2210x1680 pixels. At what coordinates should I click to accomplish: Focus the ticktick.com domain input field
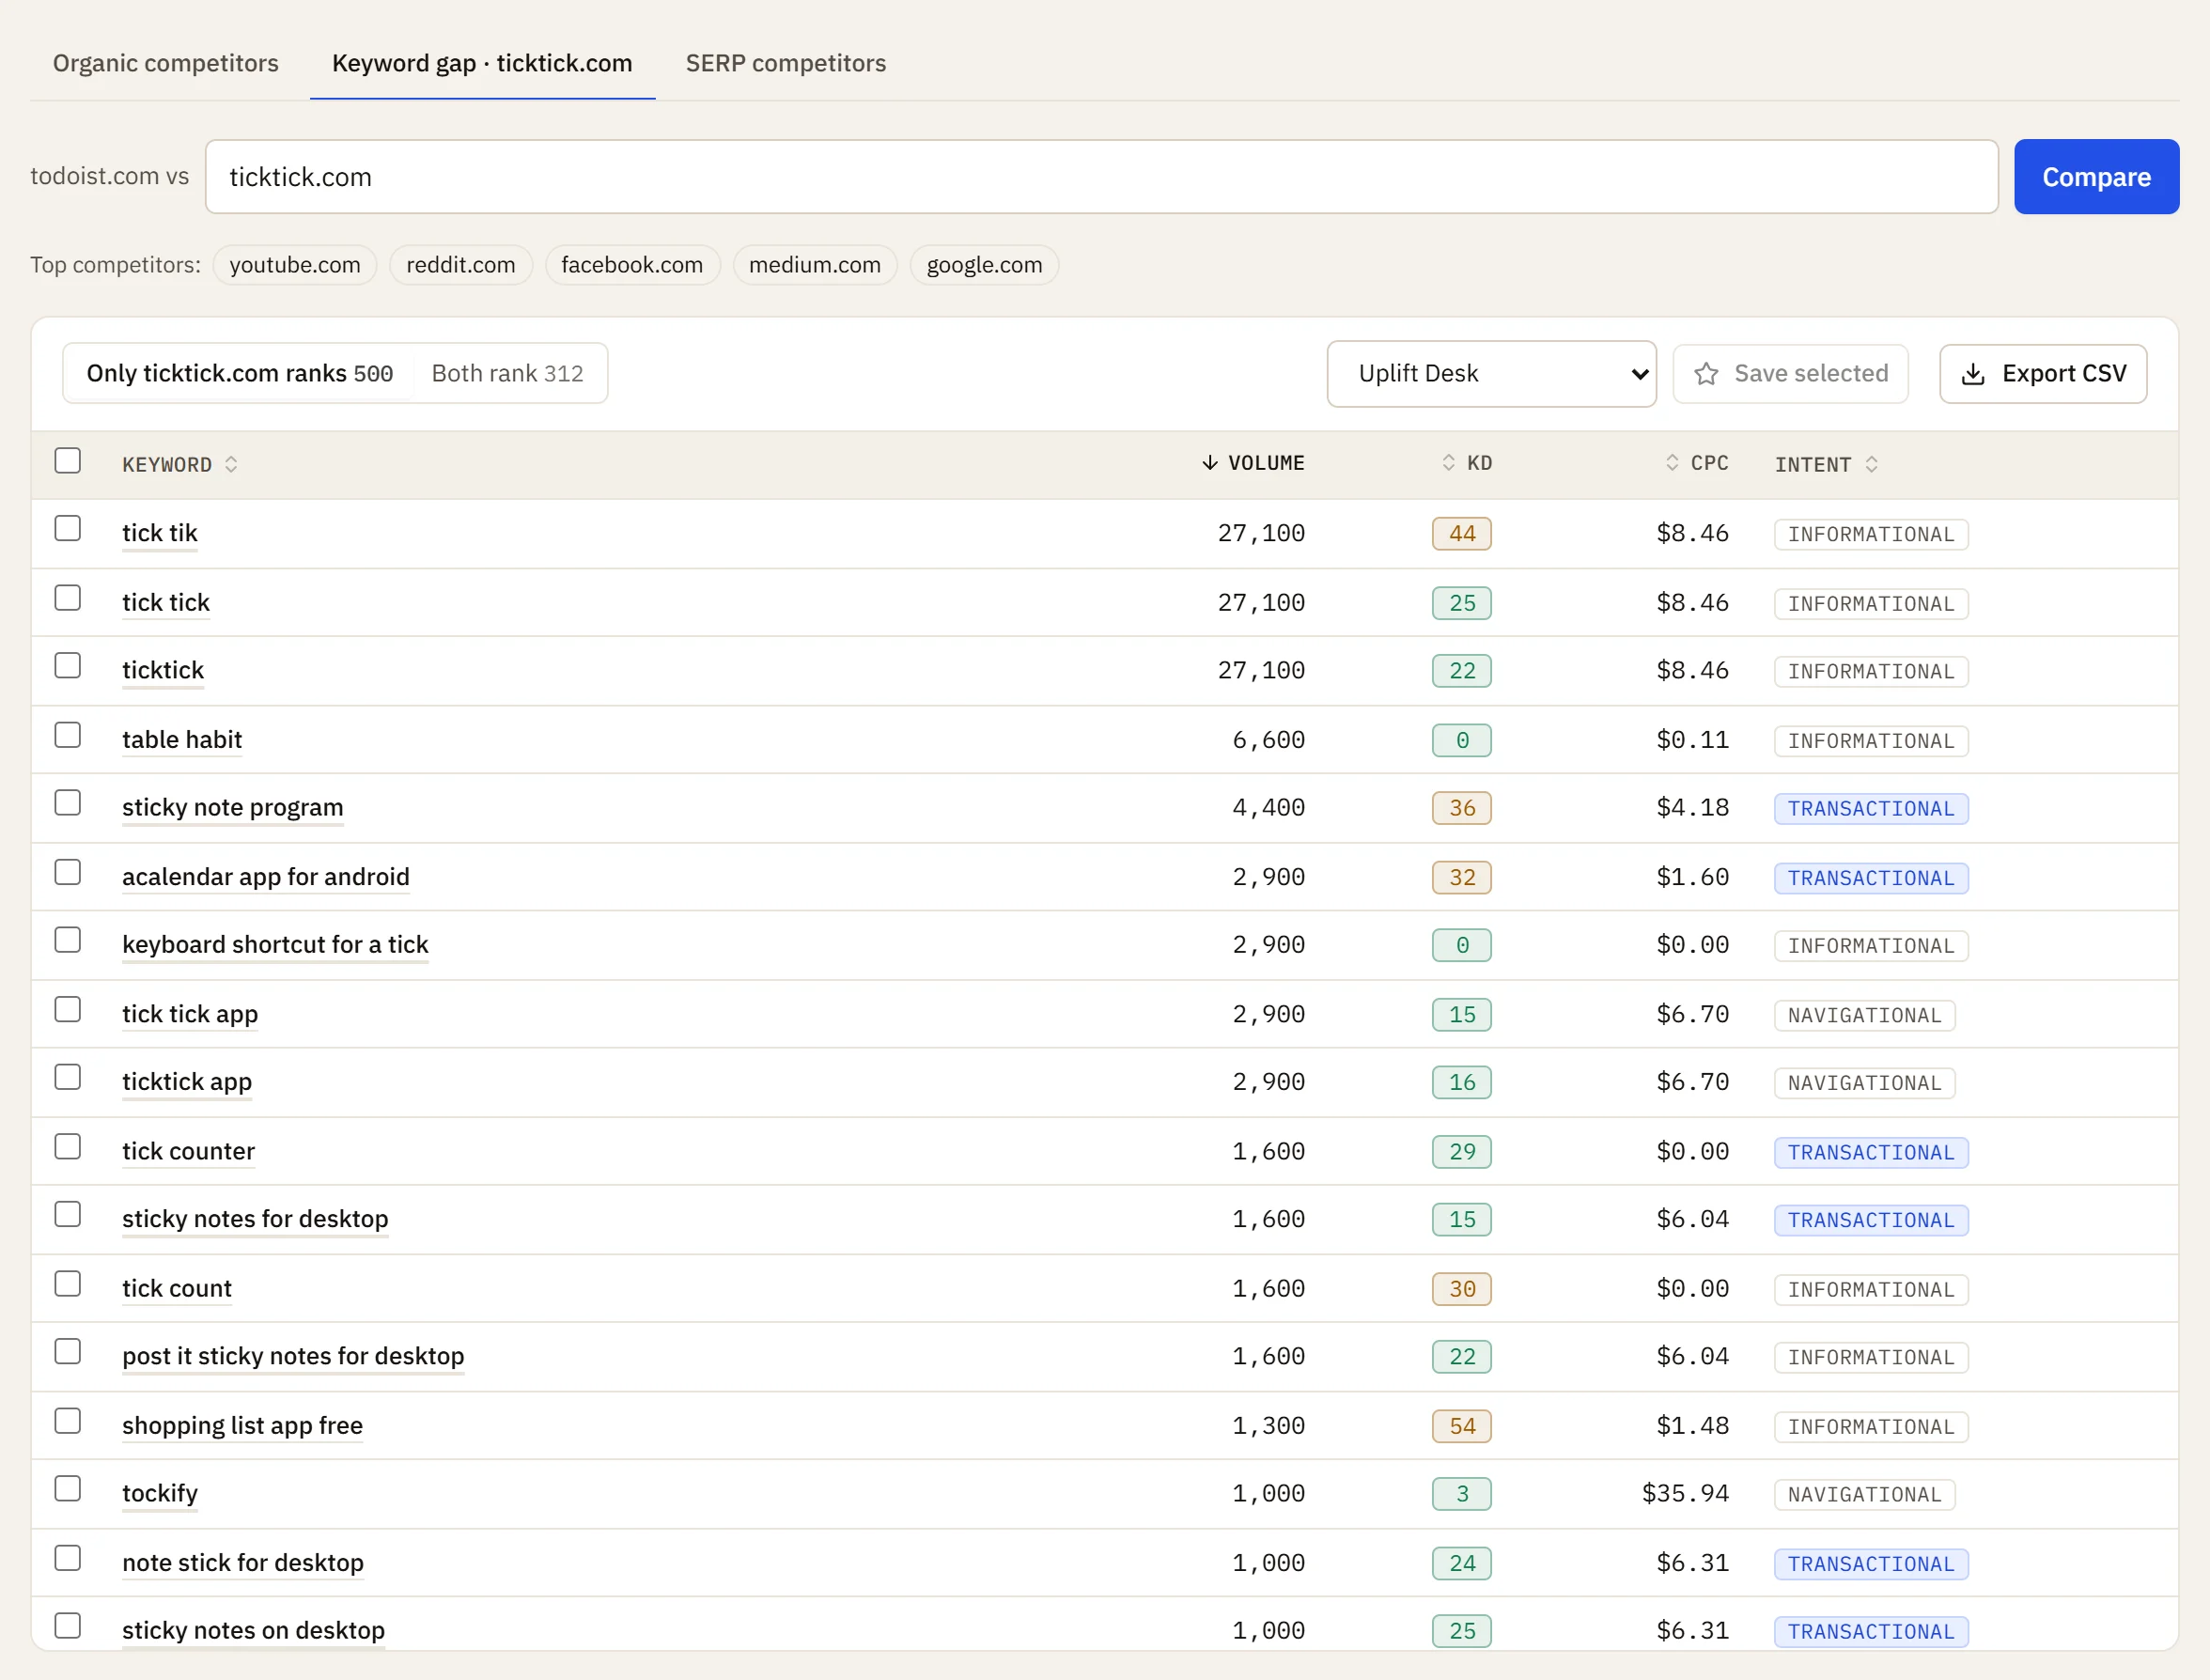(1101, 177)
